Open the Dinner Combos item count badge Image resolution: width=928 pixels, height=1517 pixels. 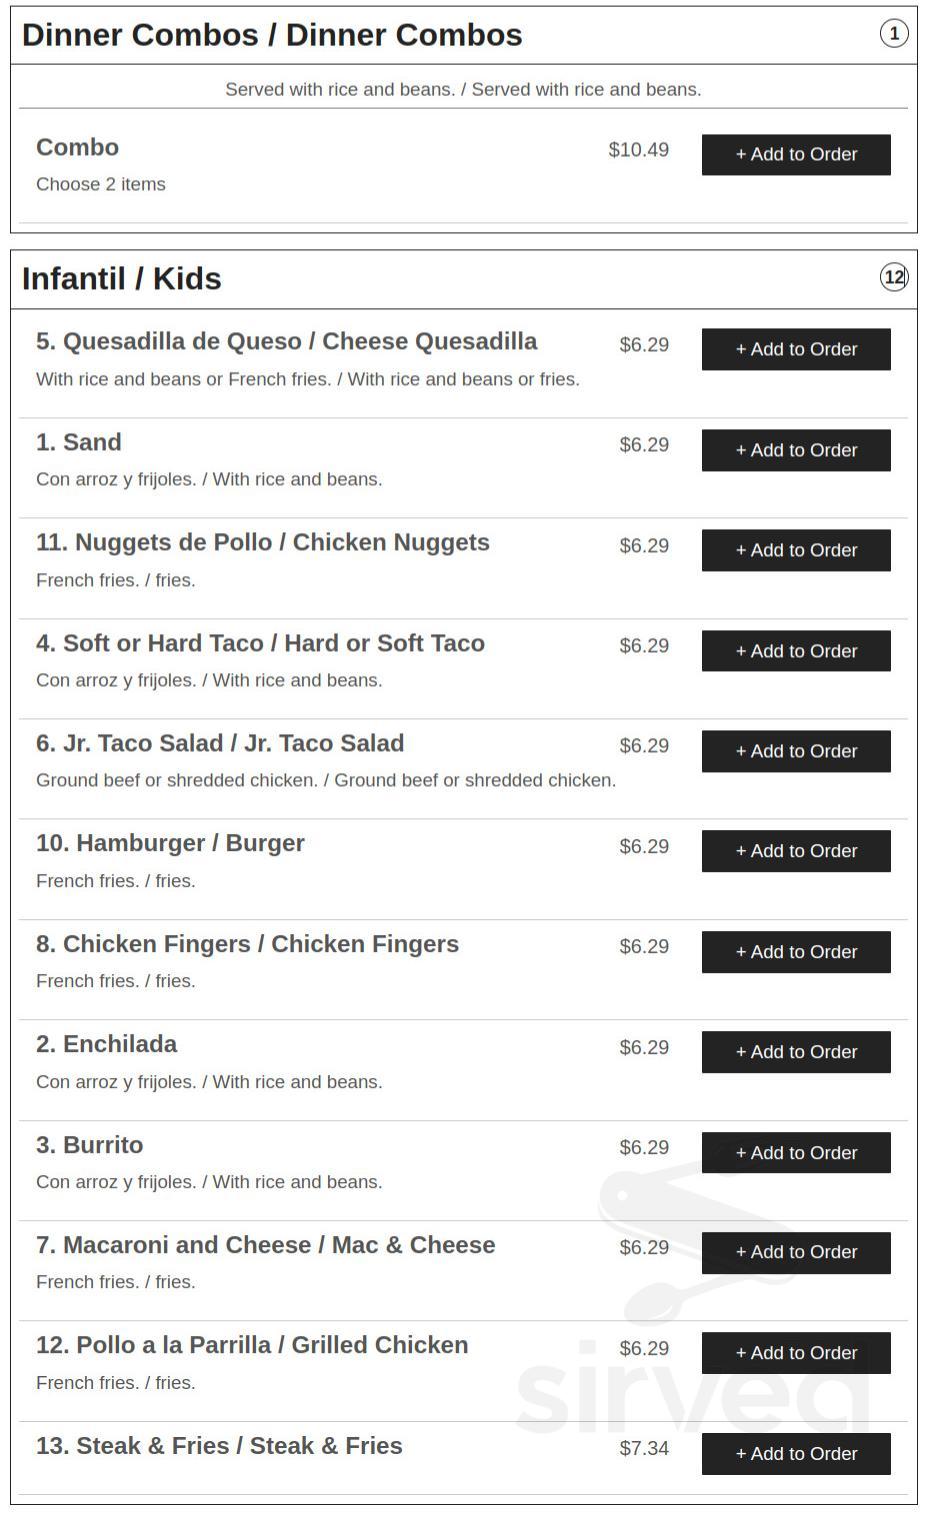coord(896,33)
